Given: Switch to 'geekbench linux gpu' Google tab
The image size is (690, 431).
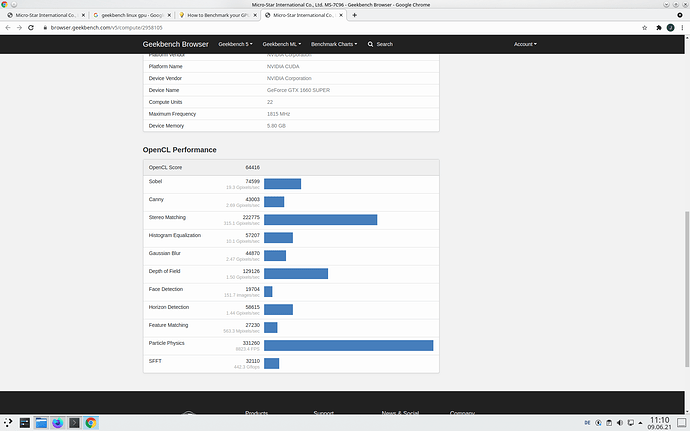Looking at the screenshot, I should (x=132, y=15).
